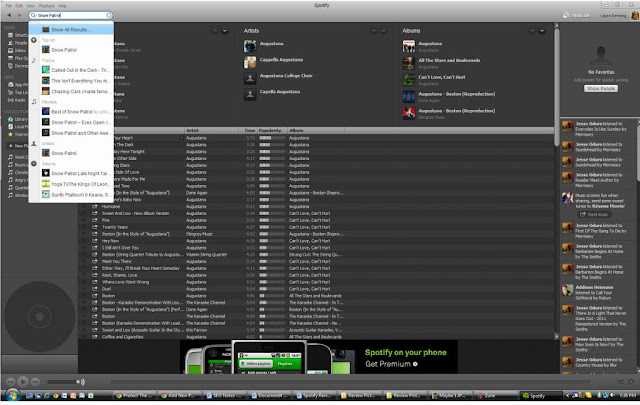Open Local Files in the sidebar
Viewport: 640px width, 405px height.
18,127
